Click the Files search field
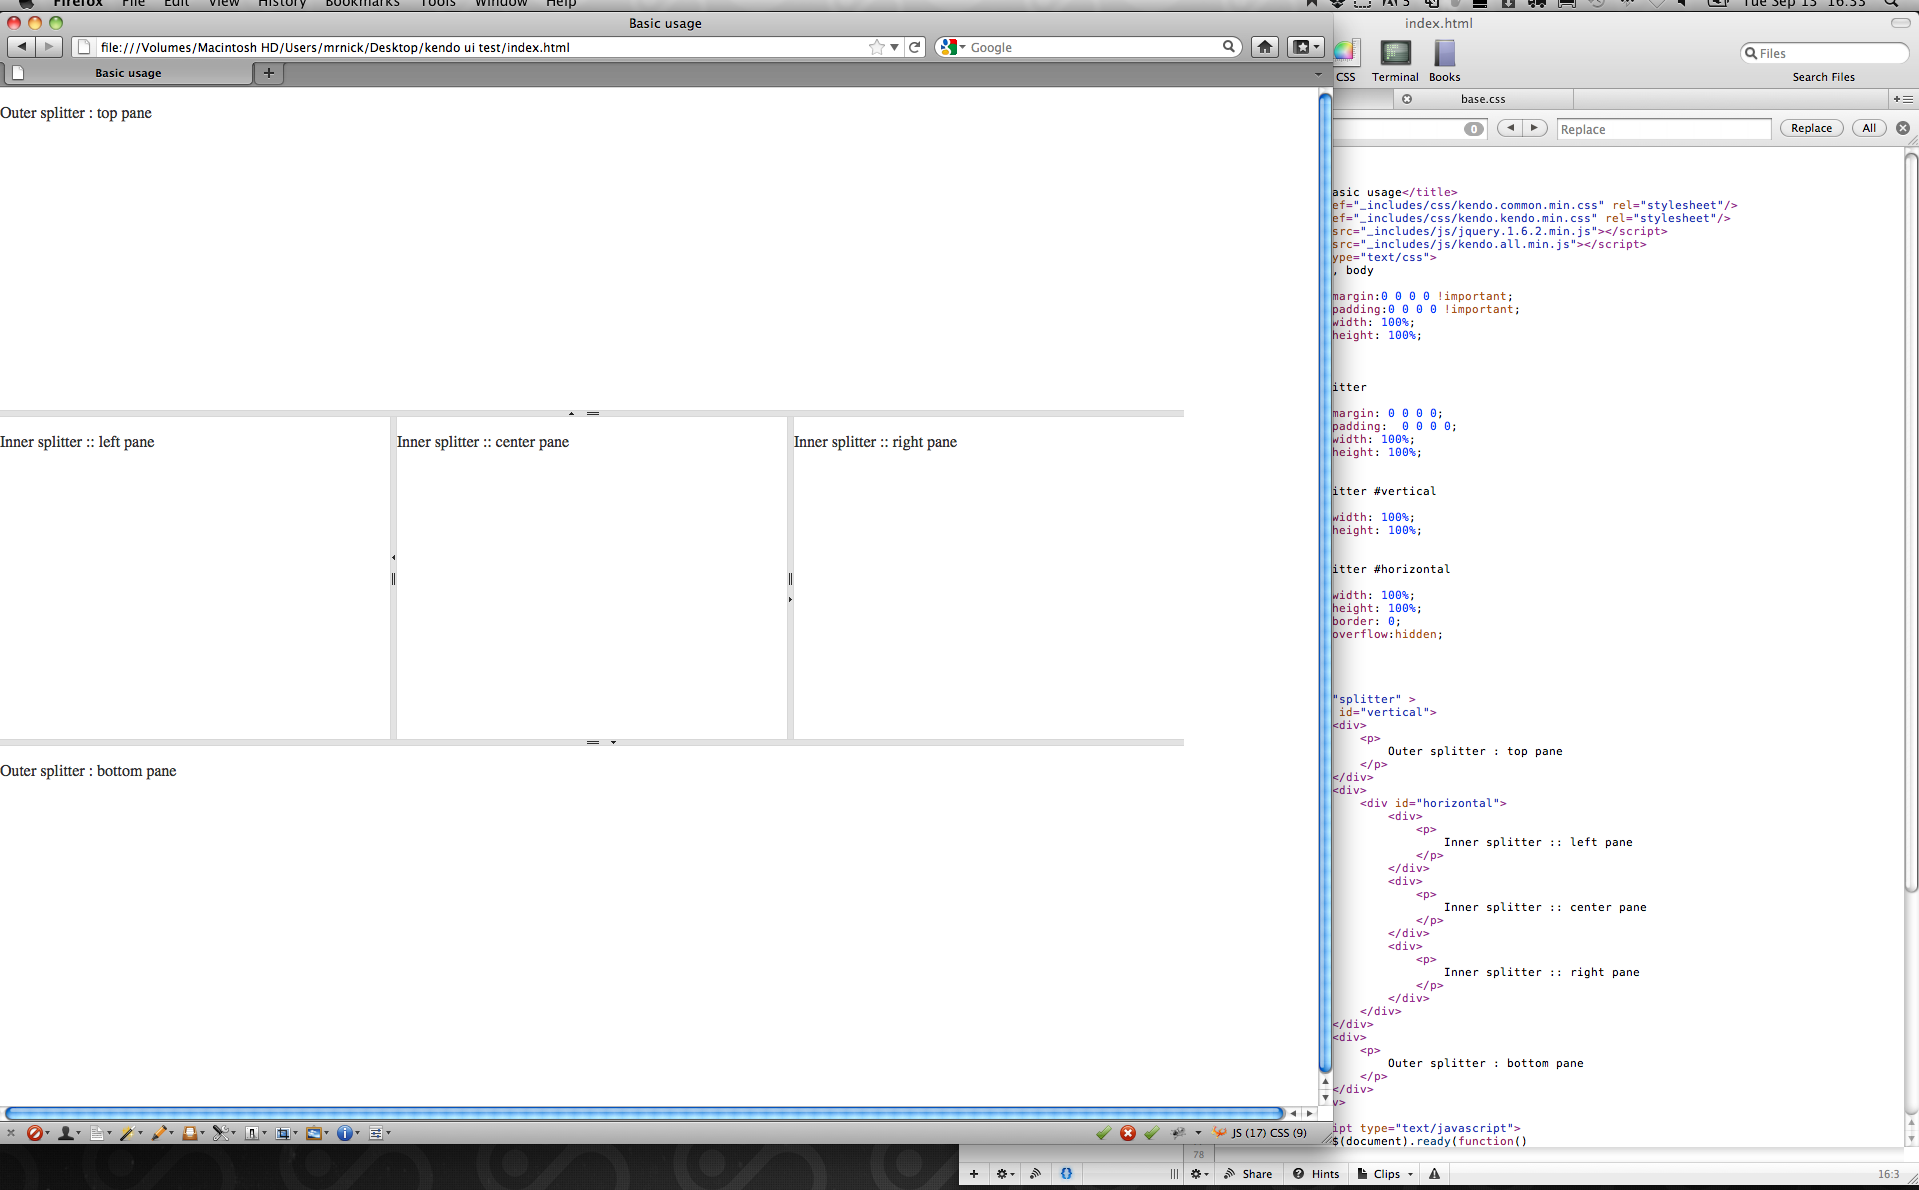 [x=1824, y=53]
